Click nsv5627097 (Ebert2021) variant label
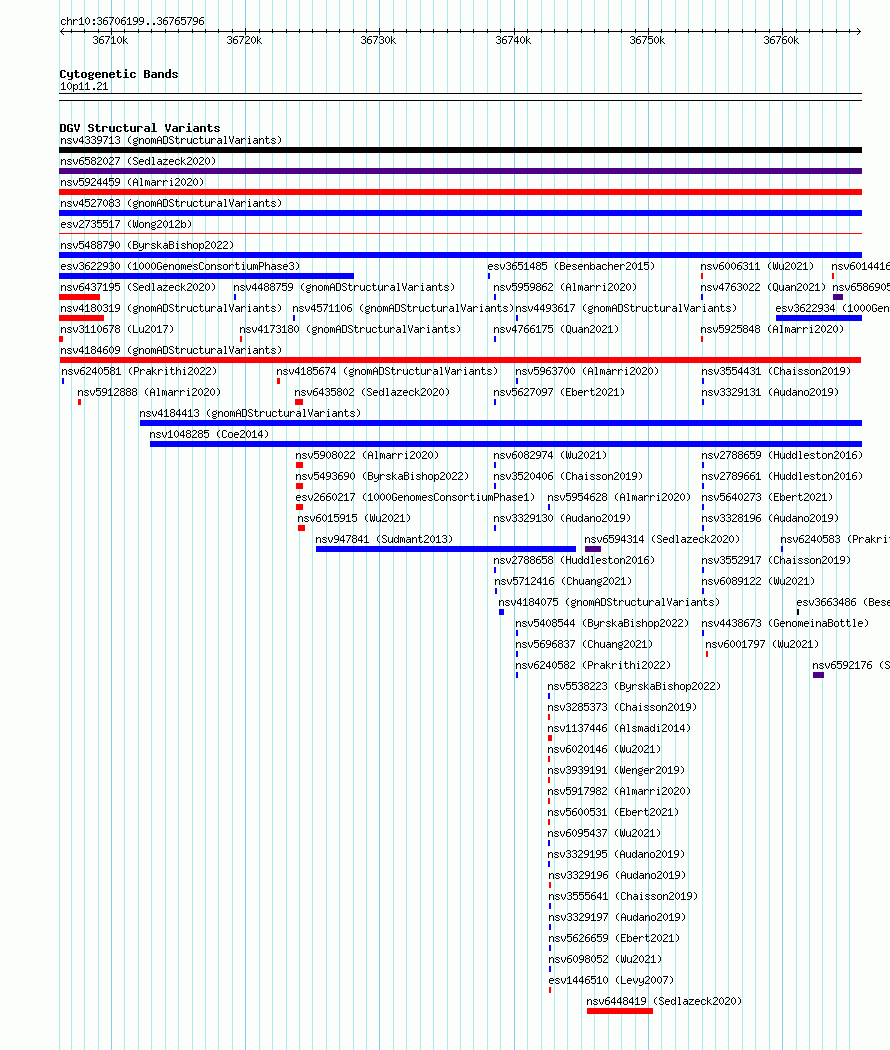890x1050 pixels. pyautogui.click(x=559, y=392)
